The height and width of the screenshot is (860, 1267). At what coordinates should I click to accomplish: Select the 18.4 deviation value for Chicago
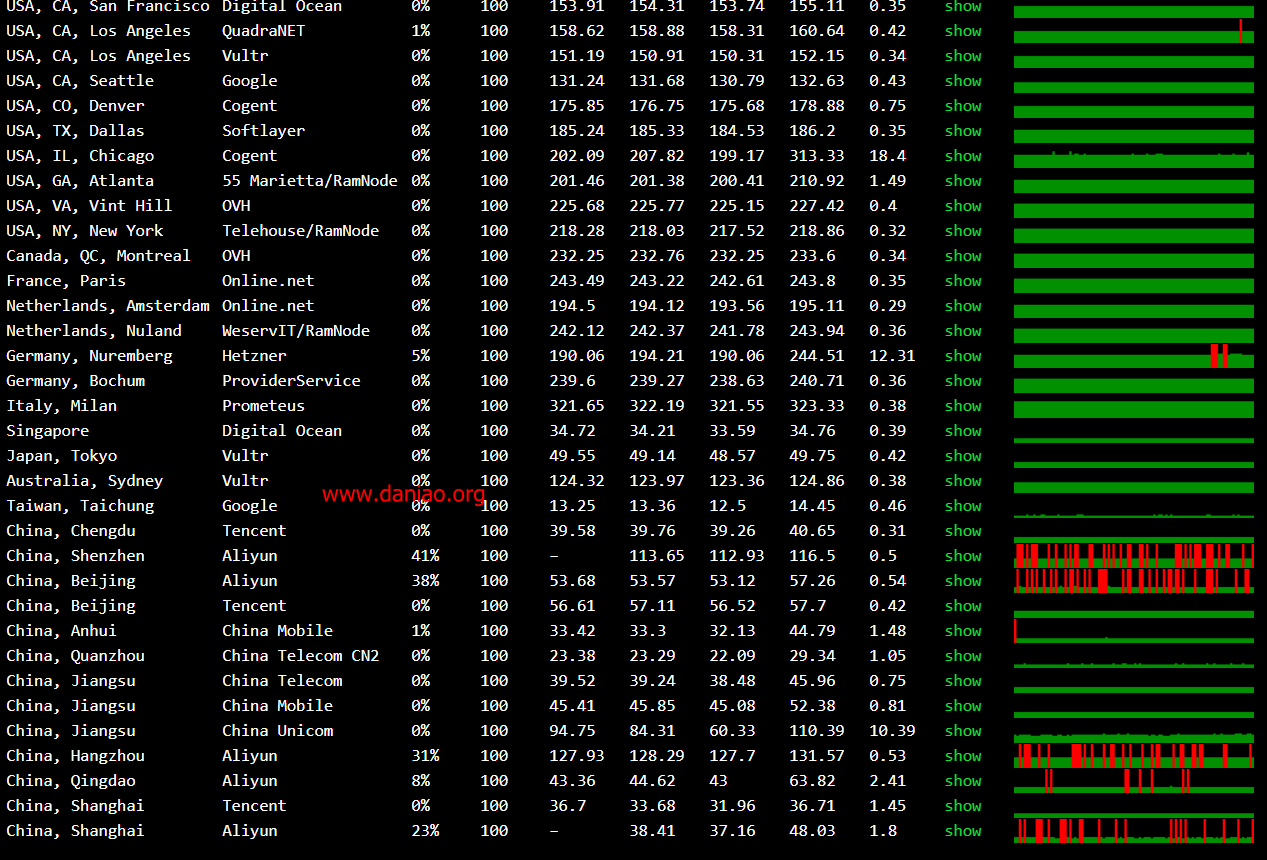click(888, 156)
